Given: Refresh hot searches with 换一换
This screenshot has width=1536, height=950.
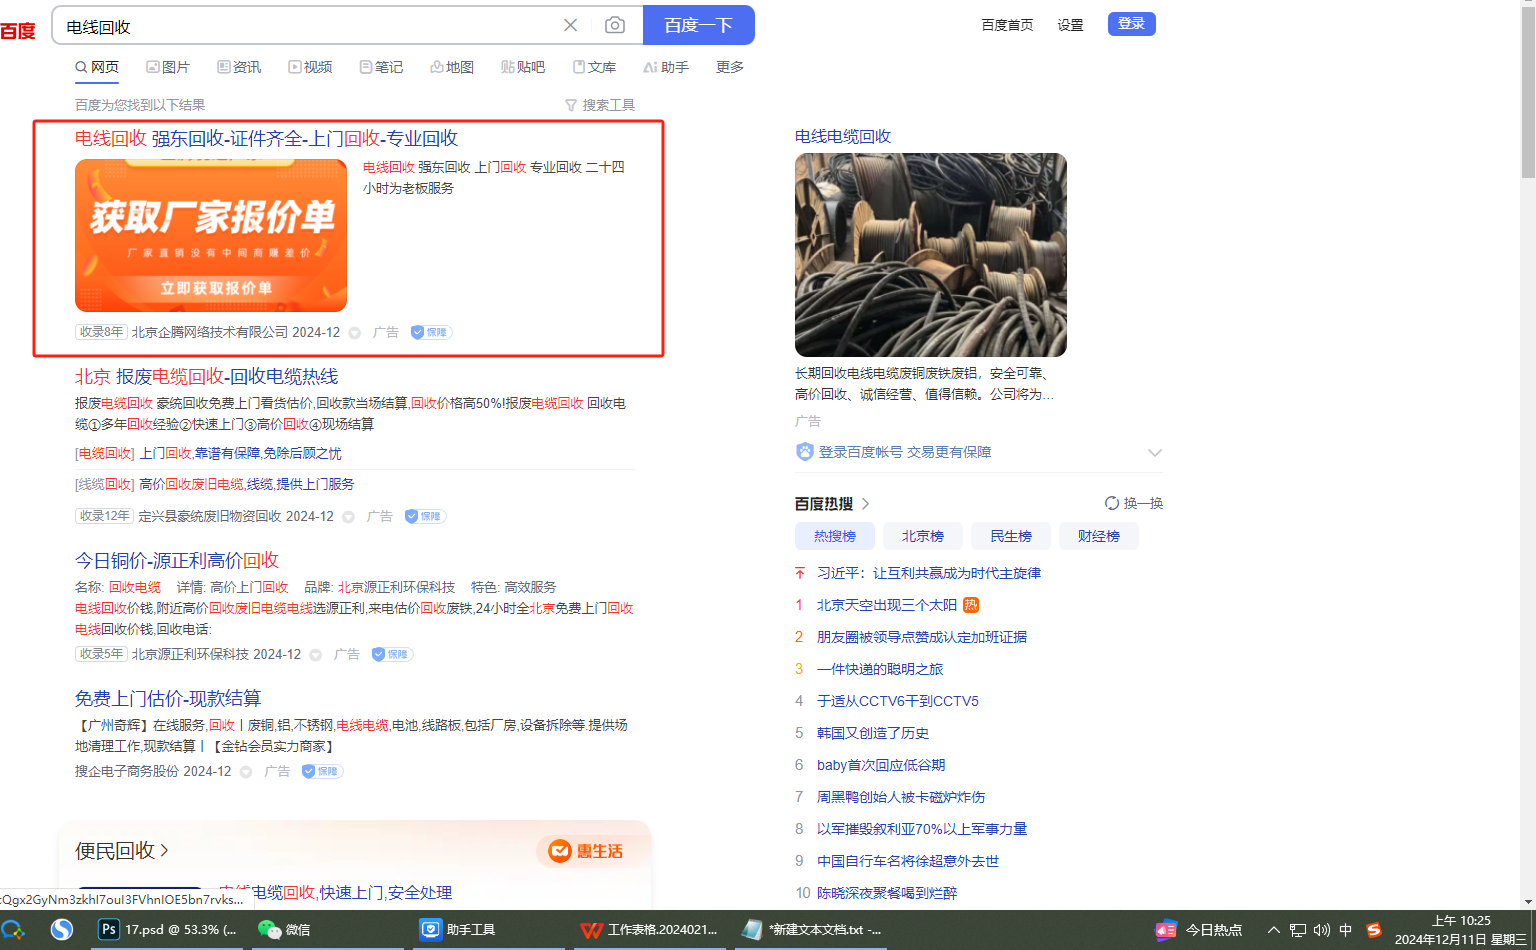Looking at the screenshot, I should [1134, 503].
